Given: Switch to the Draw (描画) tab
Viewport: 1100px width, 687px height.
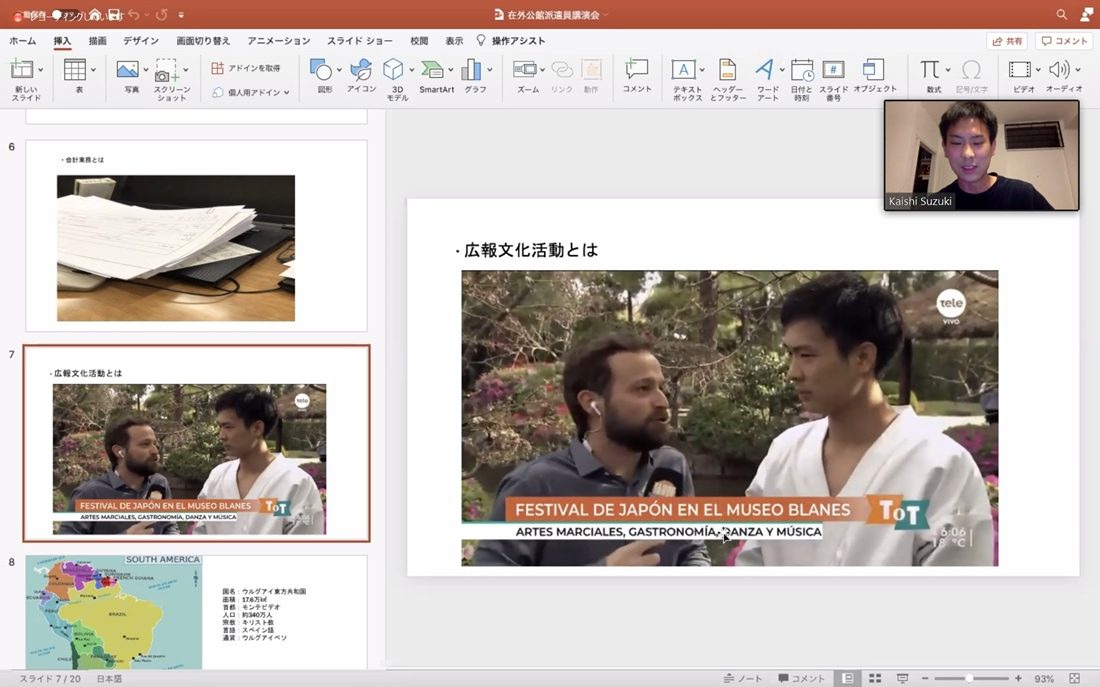Looking at the screenshot, I should point(98,41).
